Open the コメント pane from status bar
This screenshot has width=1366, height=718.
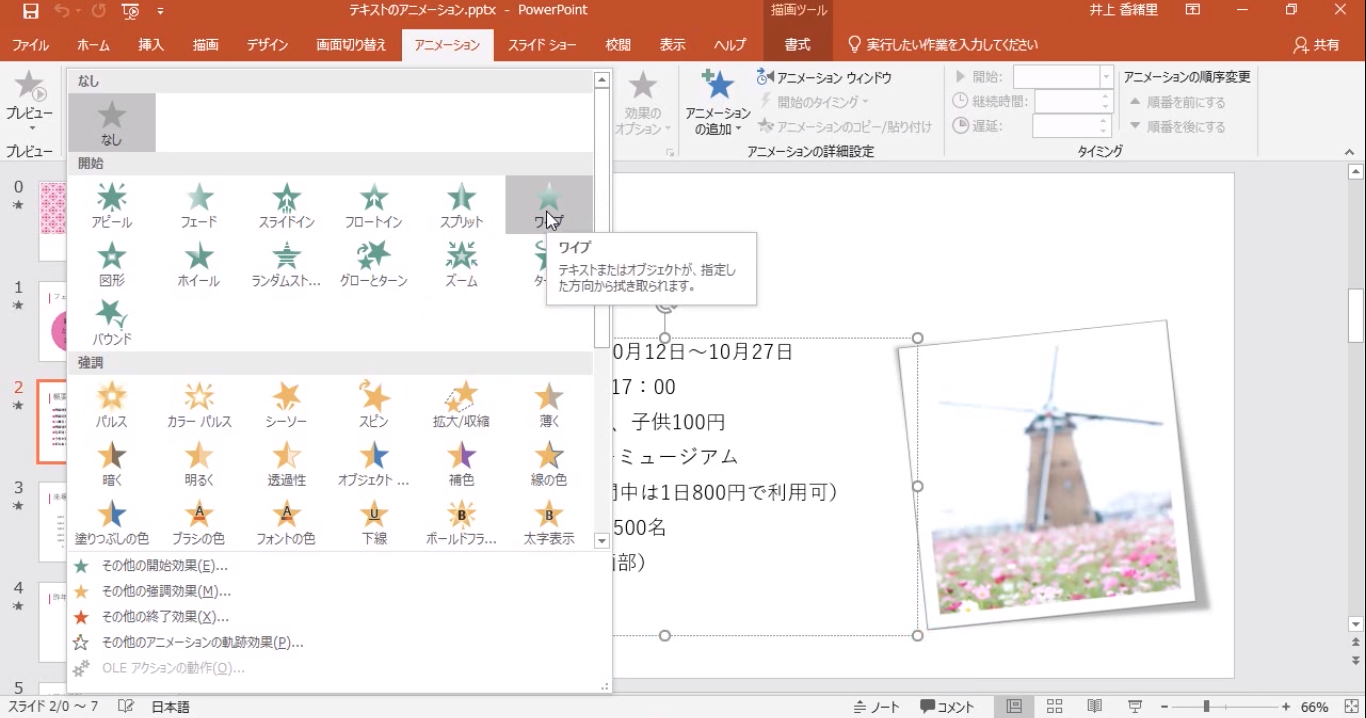[947, 707]
